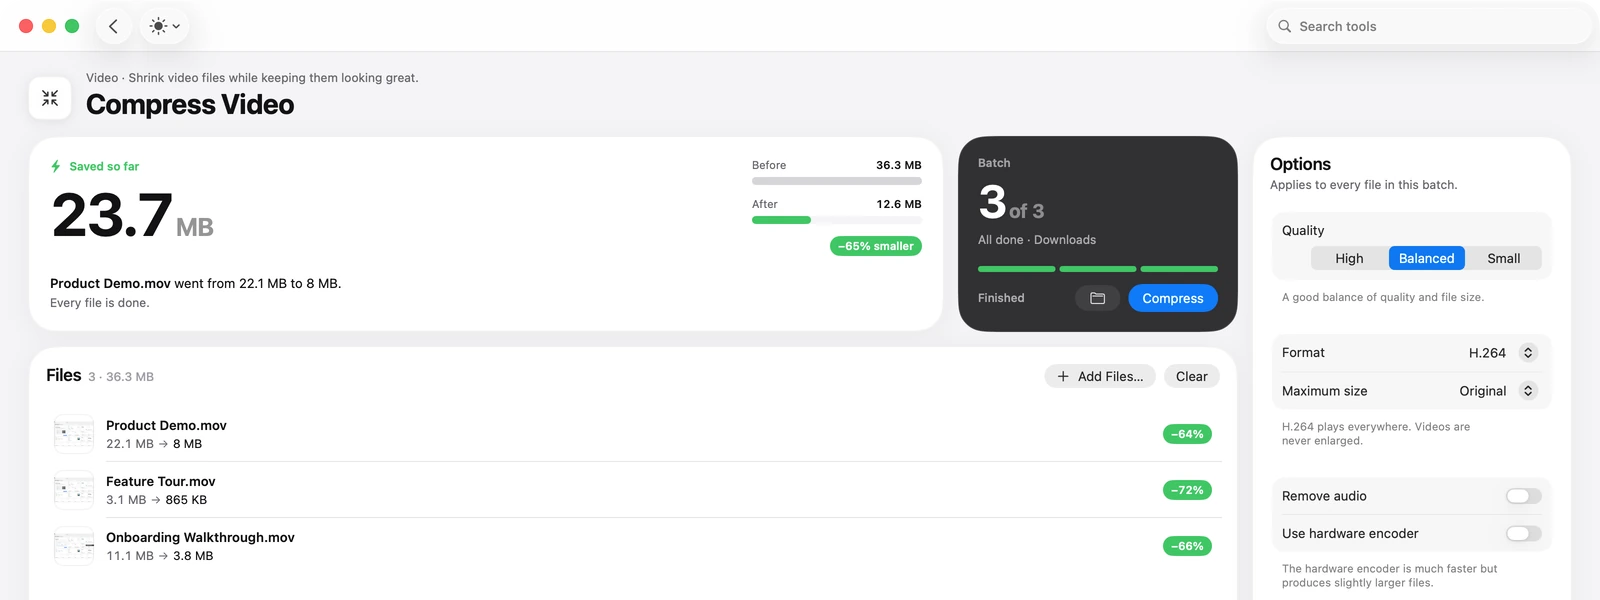Select Small quality
The height and width of the screenshot is (600, 1600).
1504,258
